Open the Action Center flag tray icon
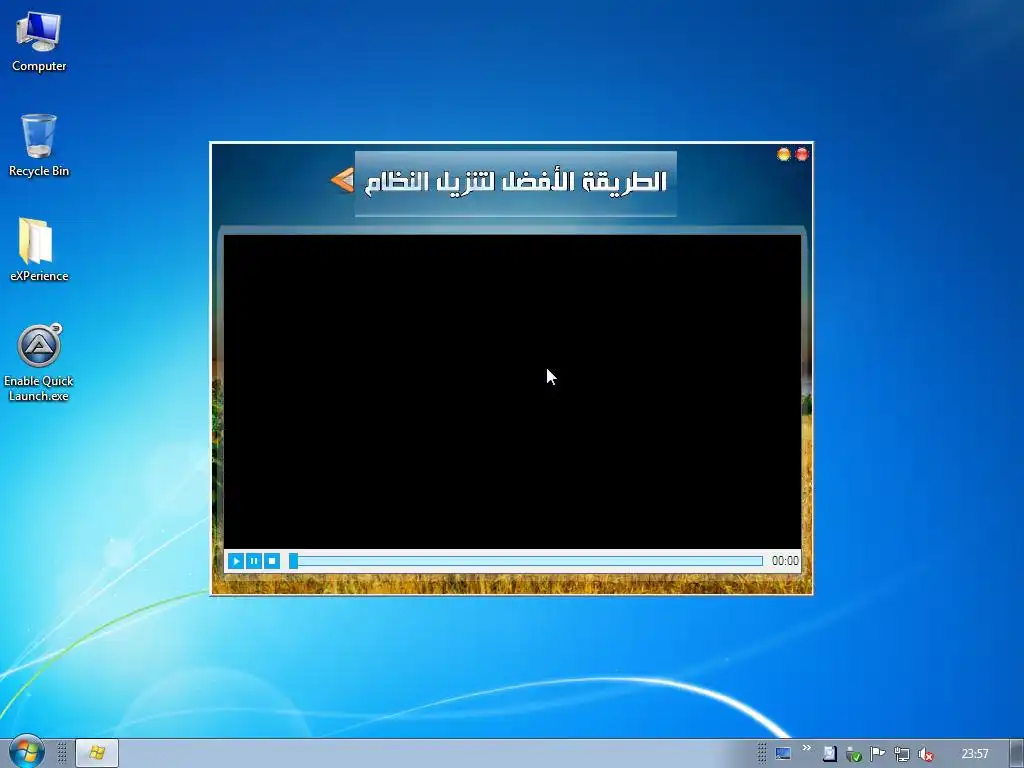Image resolution: width=1024 pixels, height=768 pixels. point(878,754)
